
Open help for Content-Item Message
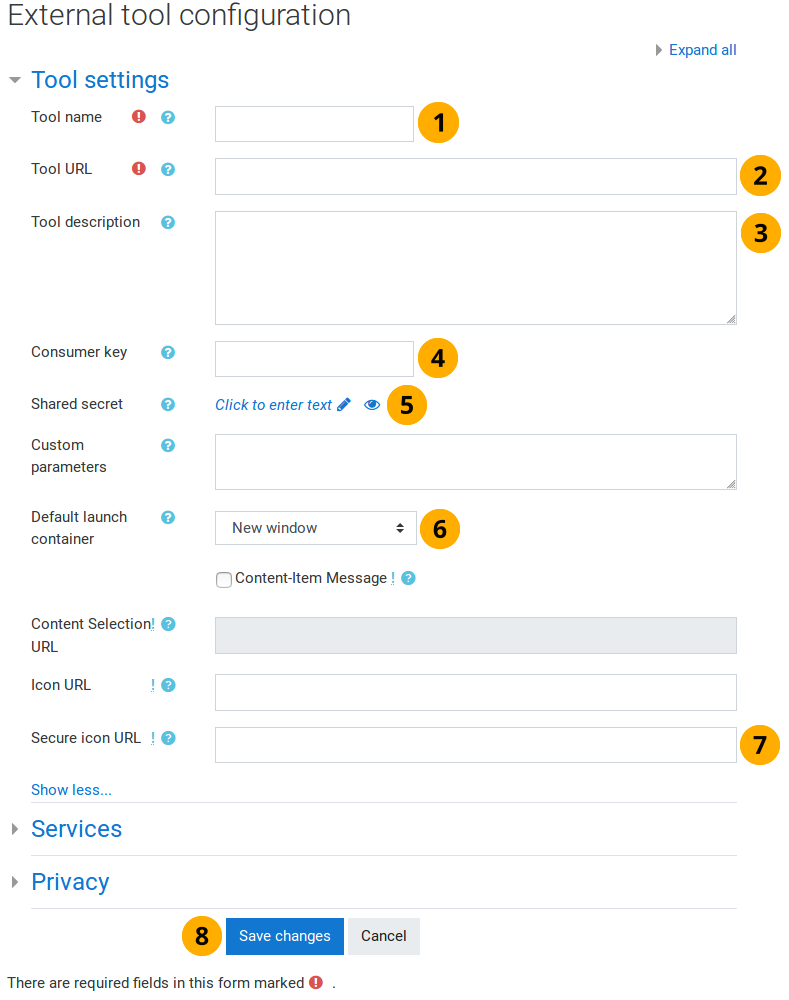[x=408, y=578]
